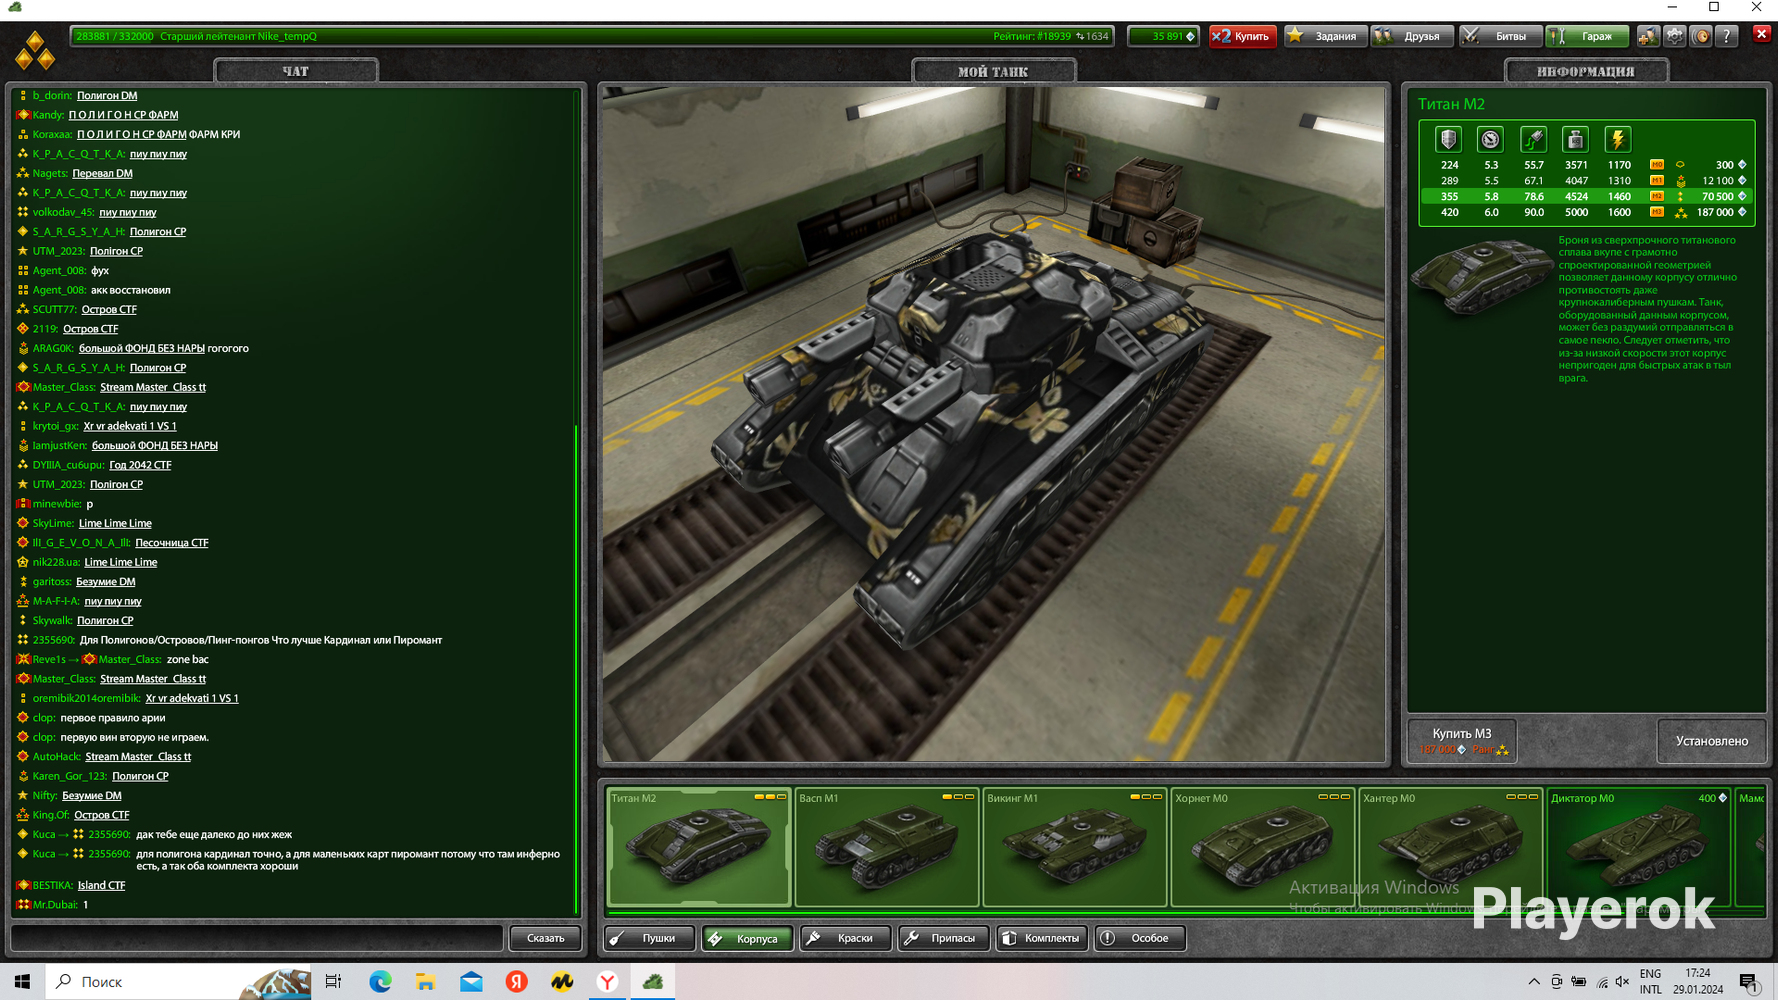Open the Перевал DM battle link
The height and width of the screenshot is (1000, 1778).
coord(102,173)
